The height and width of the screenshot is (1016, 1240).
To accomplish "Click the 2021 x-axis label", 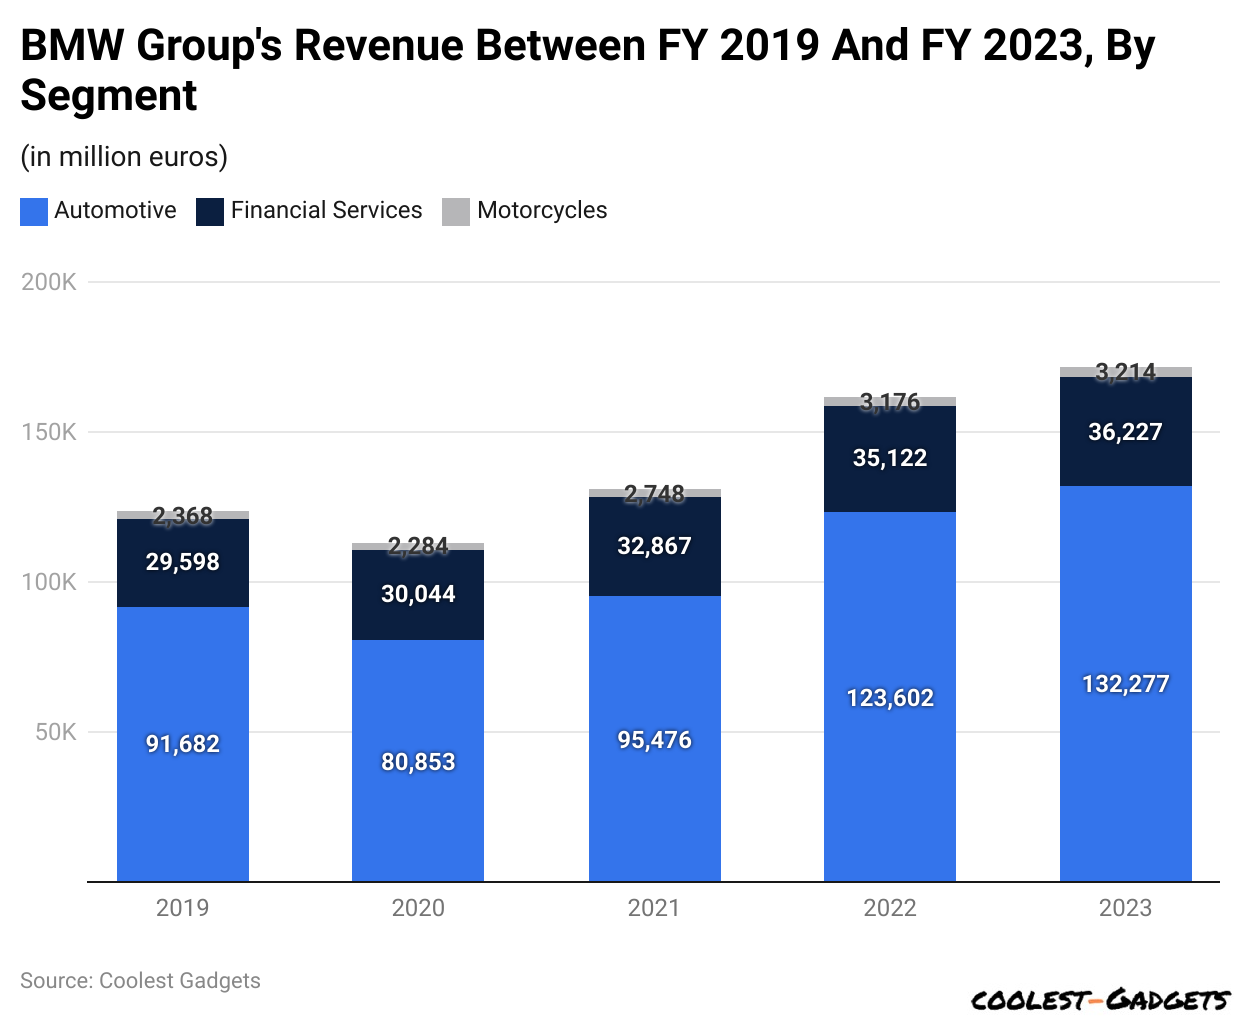I will click(x=655, y=908).
